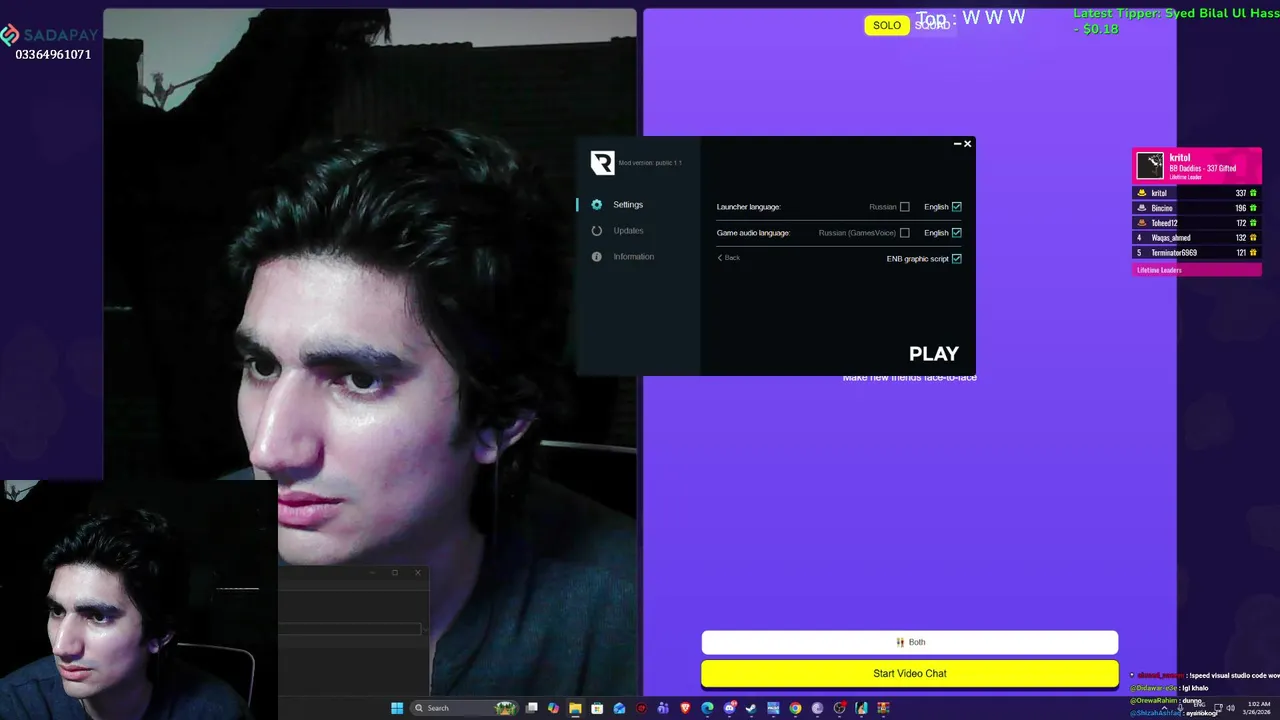The image size is (1280, 720).
Task: Click the yellow gift icon beside 132
Action: pyautogui.click(x=1254, y=238)
